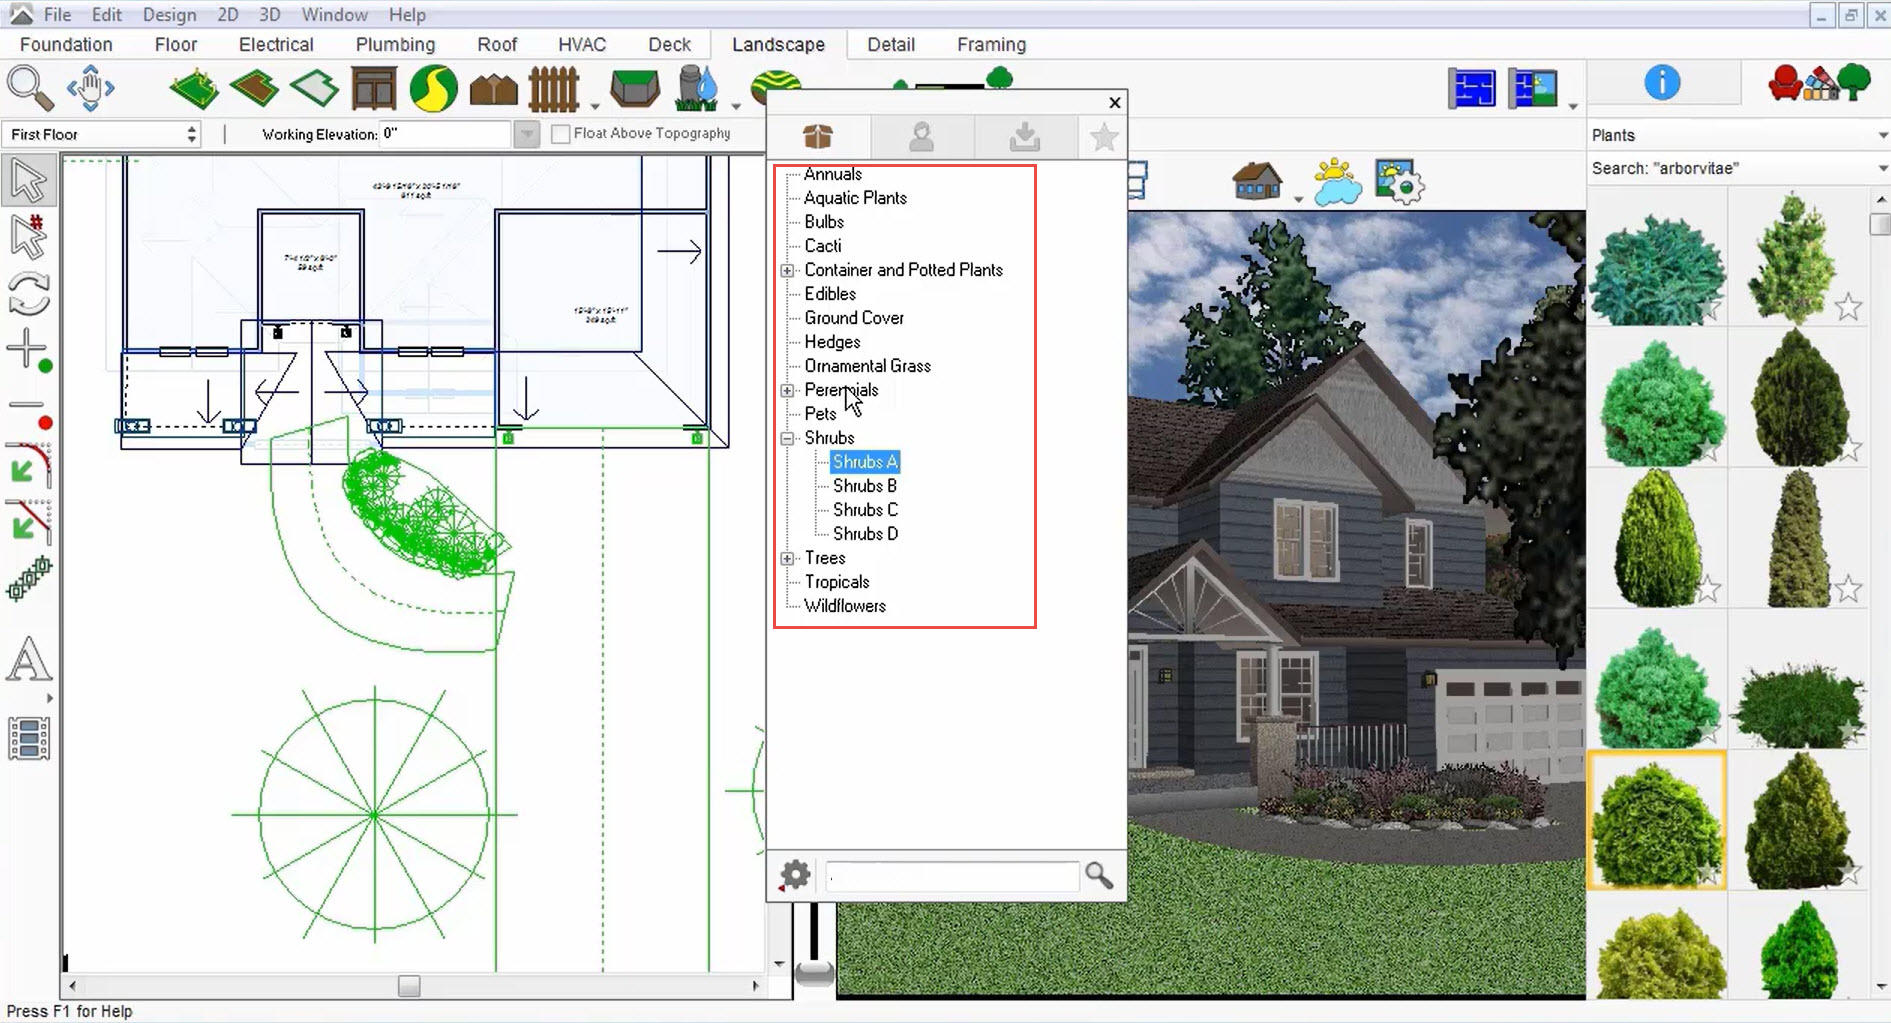
Task: Open the Design menu
Action: point(168,15)
